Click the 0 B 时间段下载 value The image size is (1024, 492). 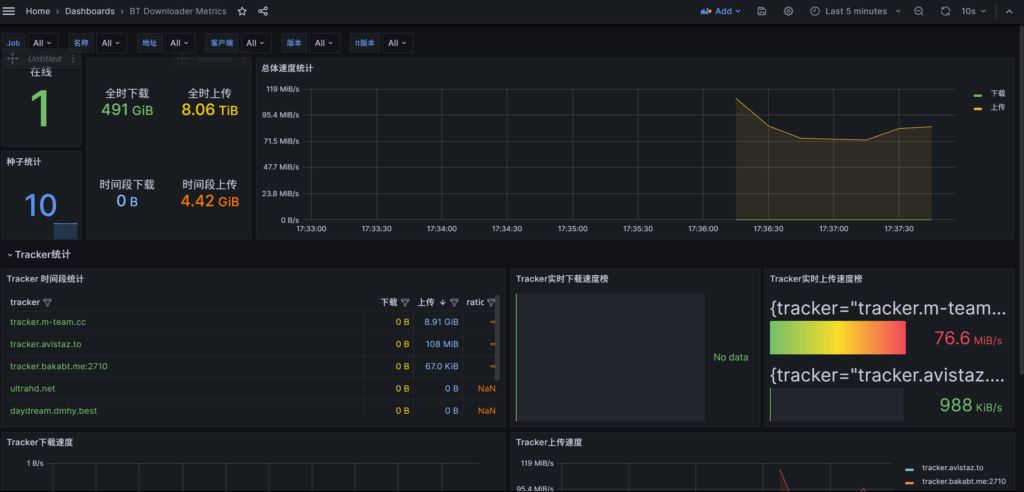[127, 201]
